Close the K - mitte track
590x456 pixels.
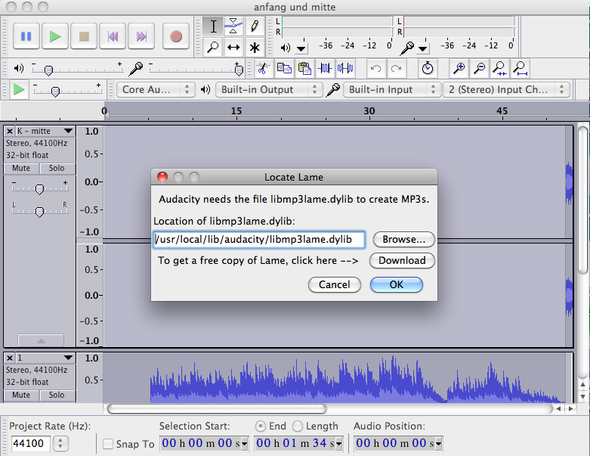(x=10, y=131)
